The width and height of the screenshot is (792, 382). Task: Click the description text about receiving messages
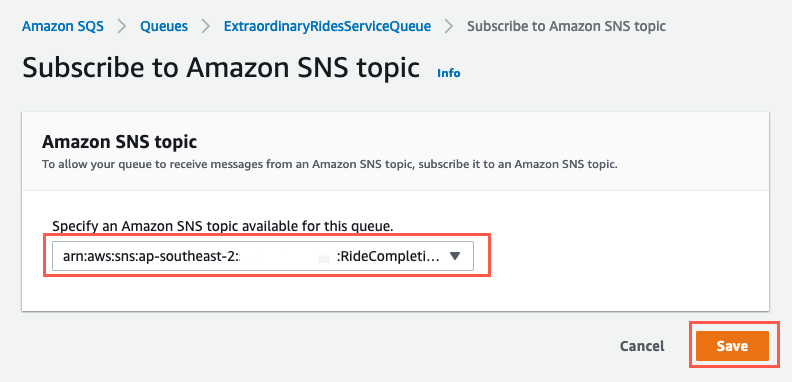tap(330, 164)
